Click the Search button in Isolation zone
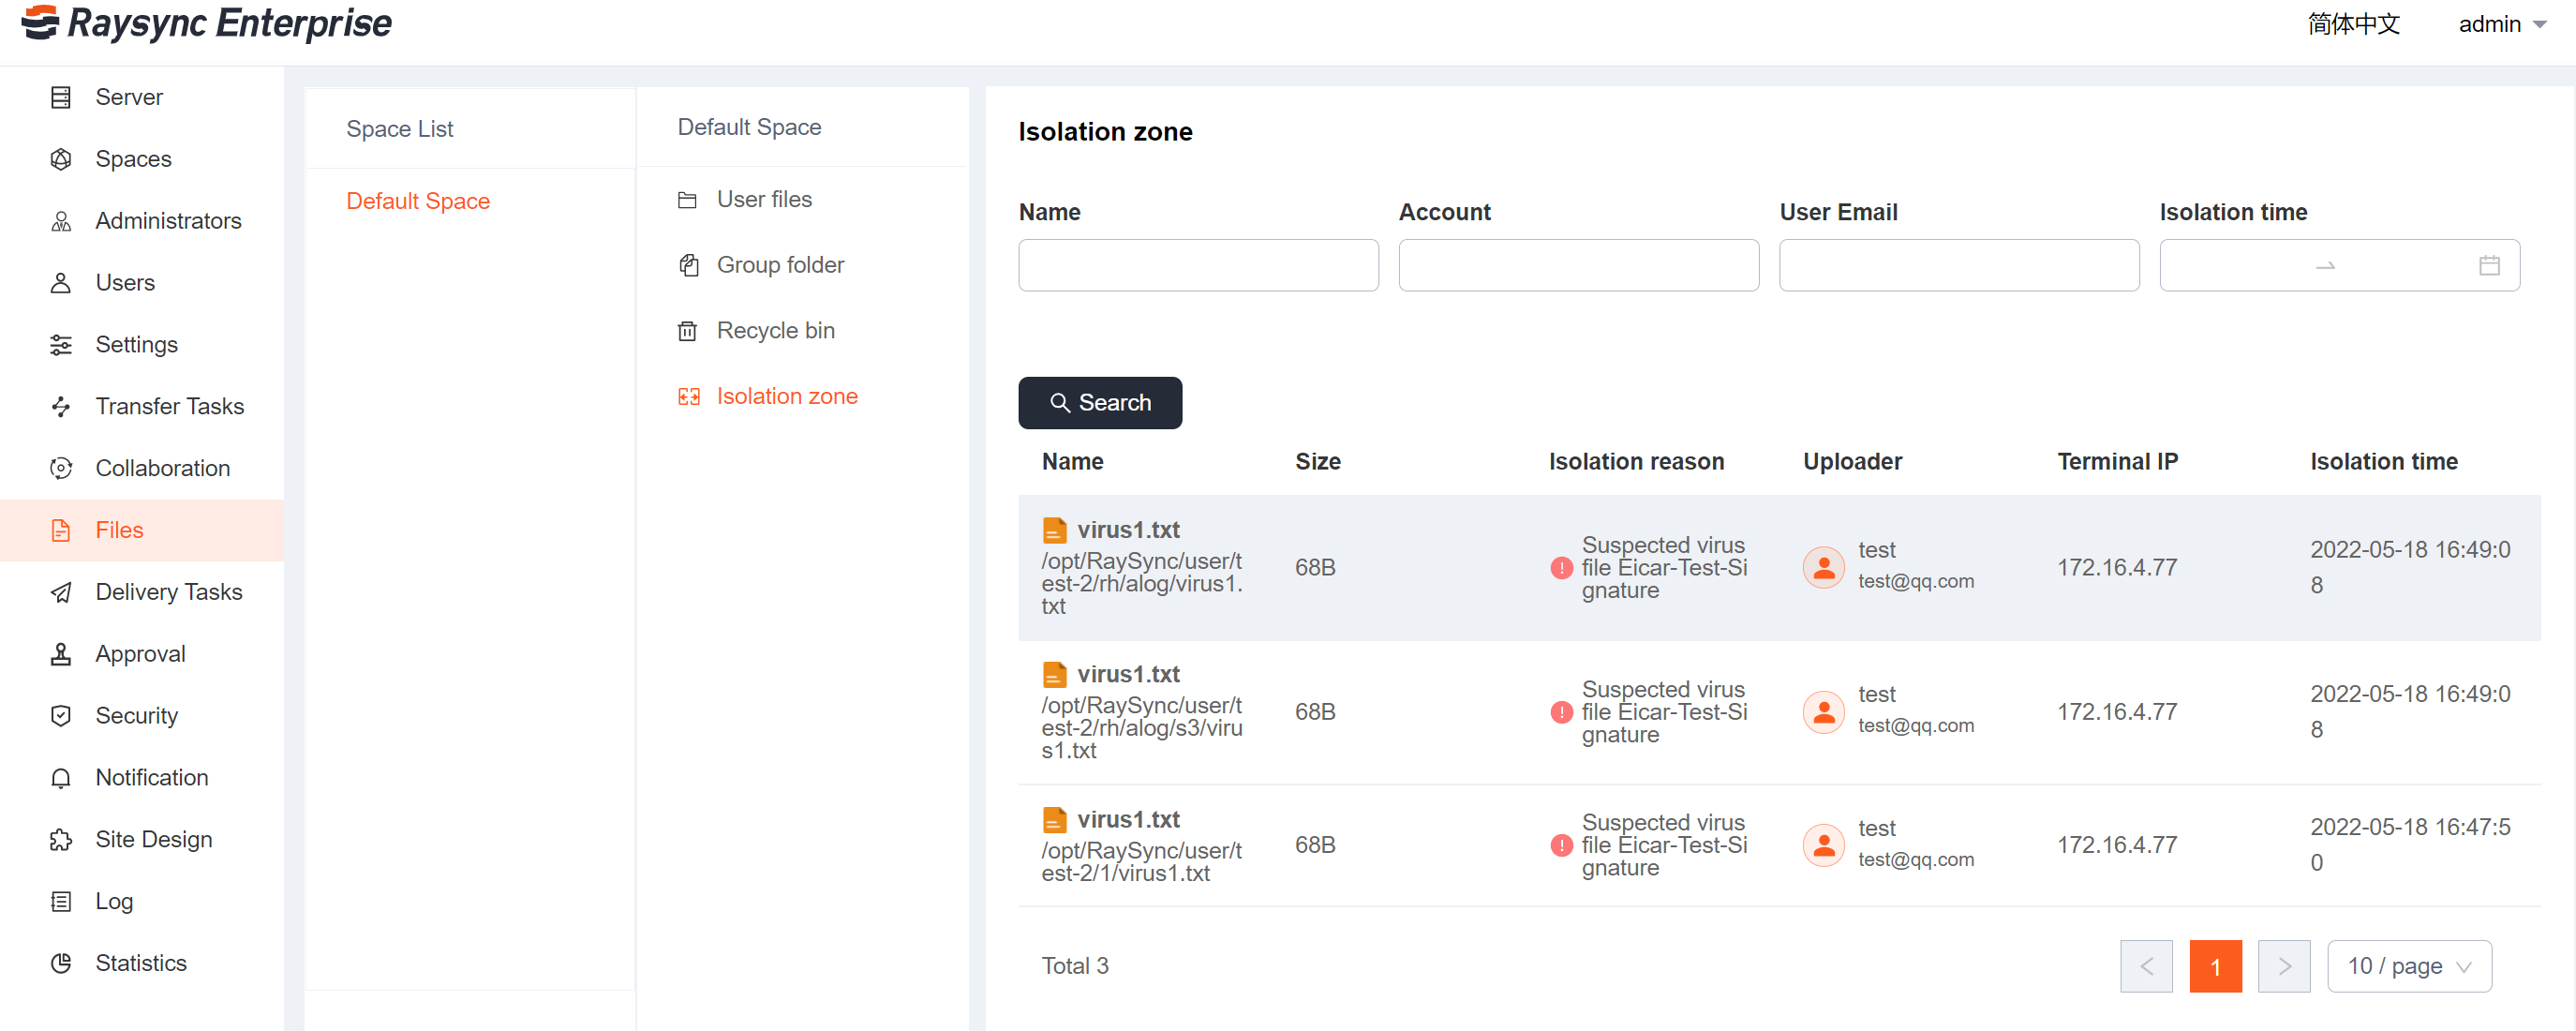This screenshot has width=2576, height=1031. [x=1099, y=401]
